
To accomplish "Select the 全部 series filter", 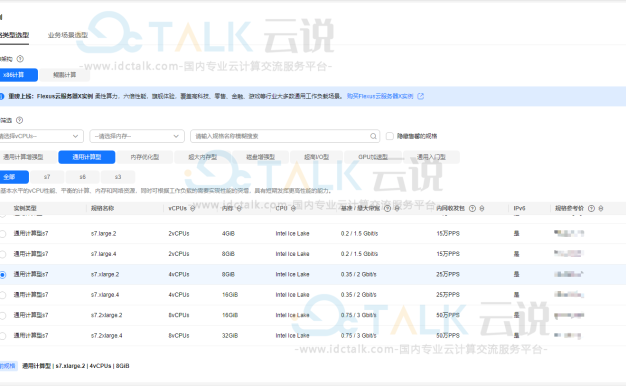I will click(x=14, y=177).
